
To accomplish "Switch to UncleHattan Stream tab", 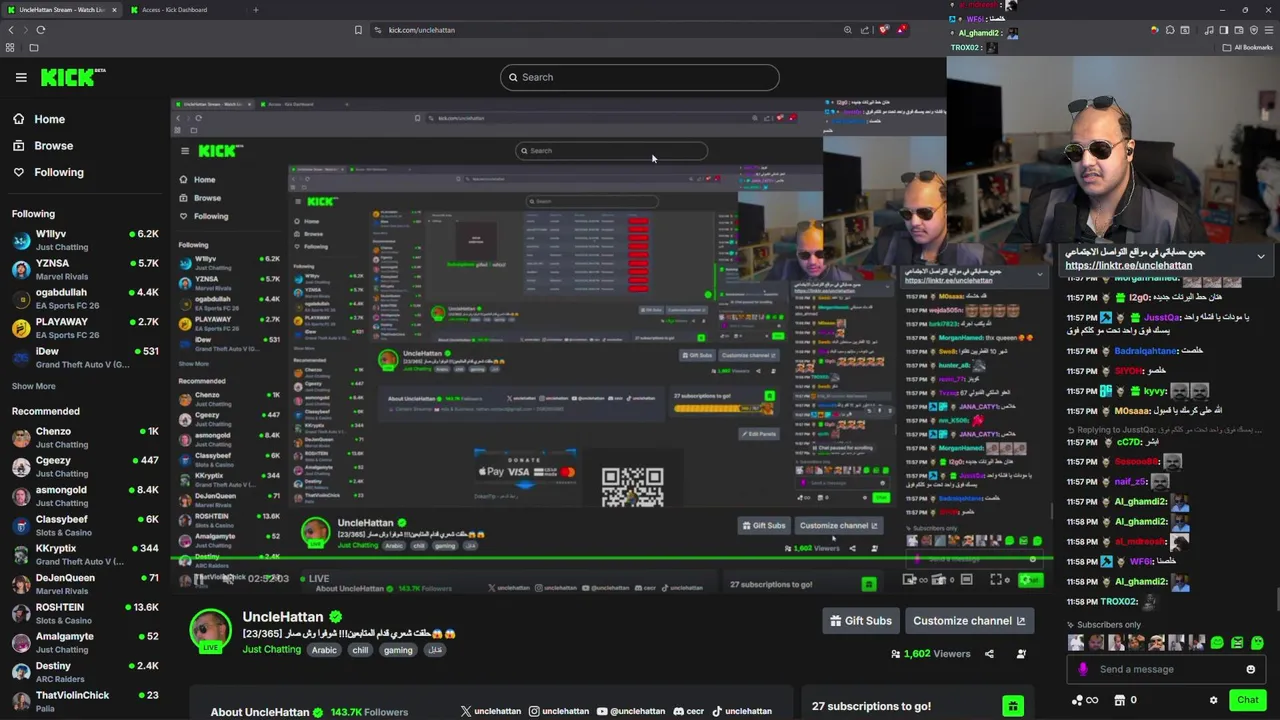I will (62, 10).
